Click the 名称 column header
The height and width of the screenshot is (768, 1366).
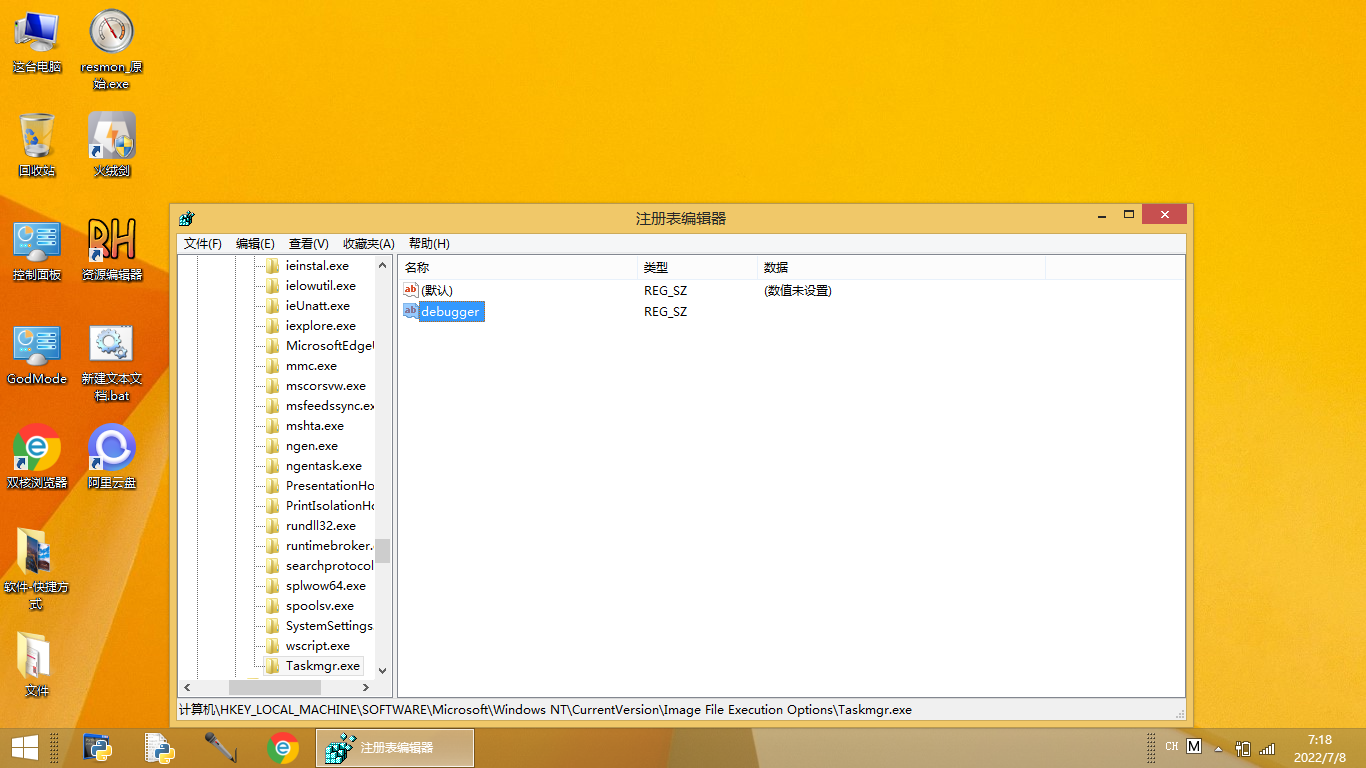click(x=517, y=268)
